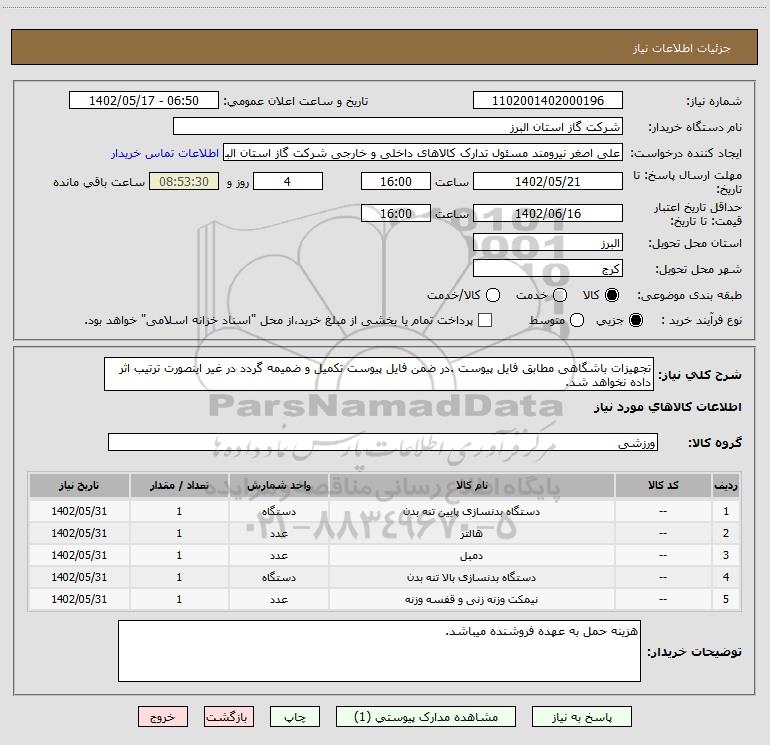Click the توضیحات خریدار notes box
This screenshot has width=770, height=745.
(379, 651)
